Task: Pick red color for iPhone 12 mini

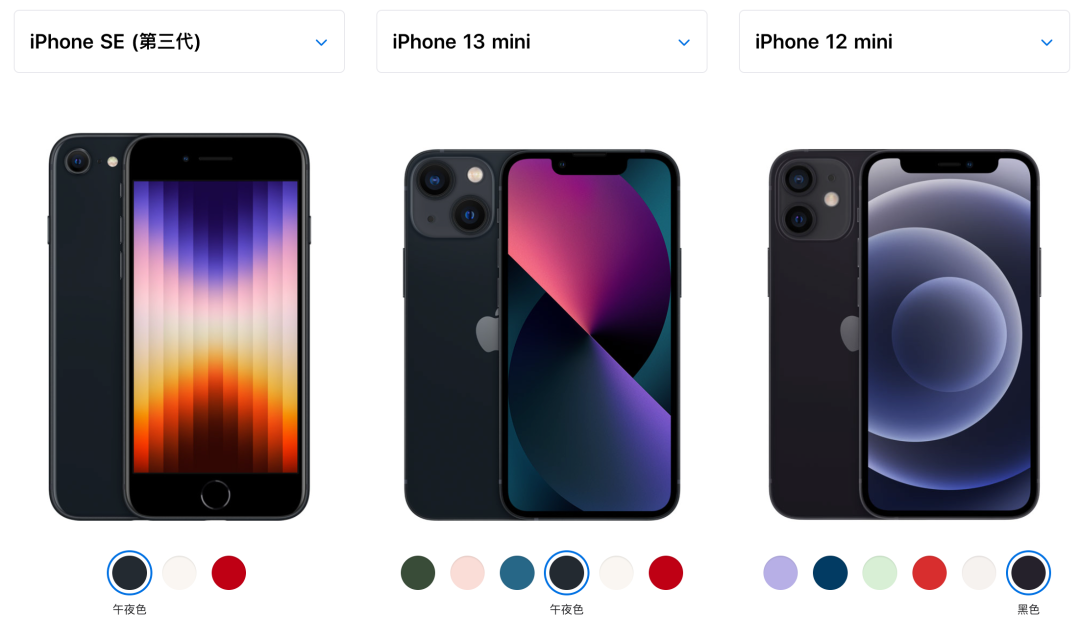Action: click(929, 572)
